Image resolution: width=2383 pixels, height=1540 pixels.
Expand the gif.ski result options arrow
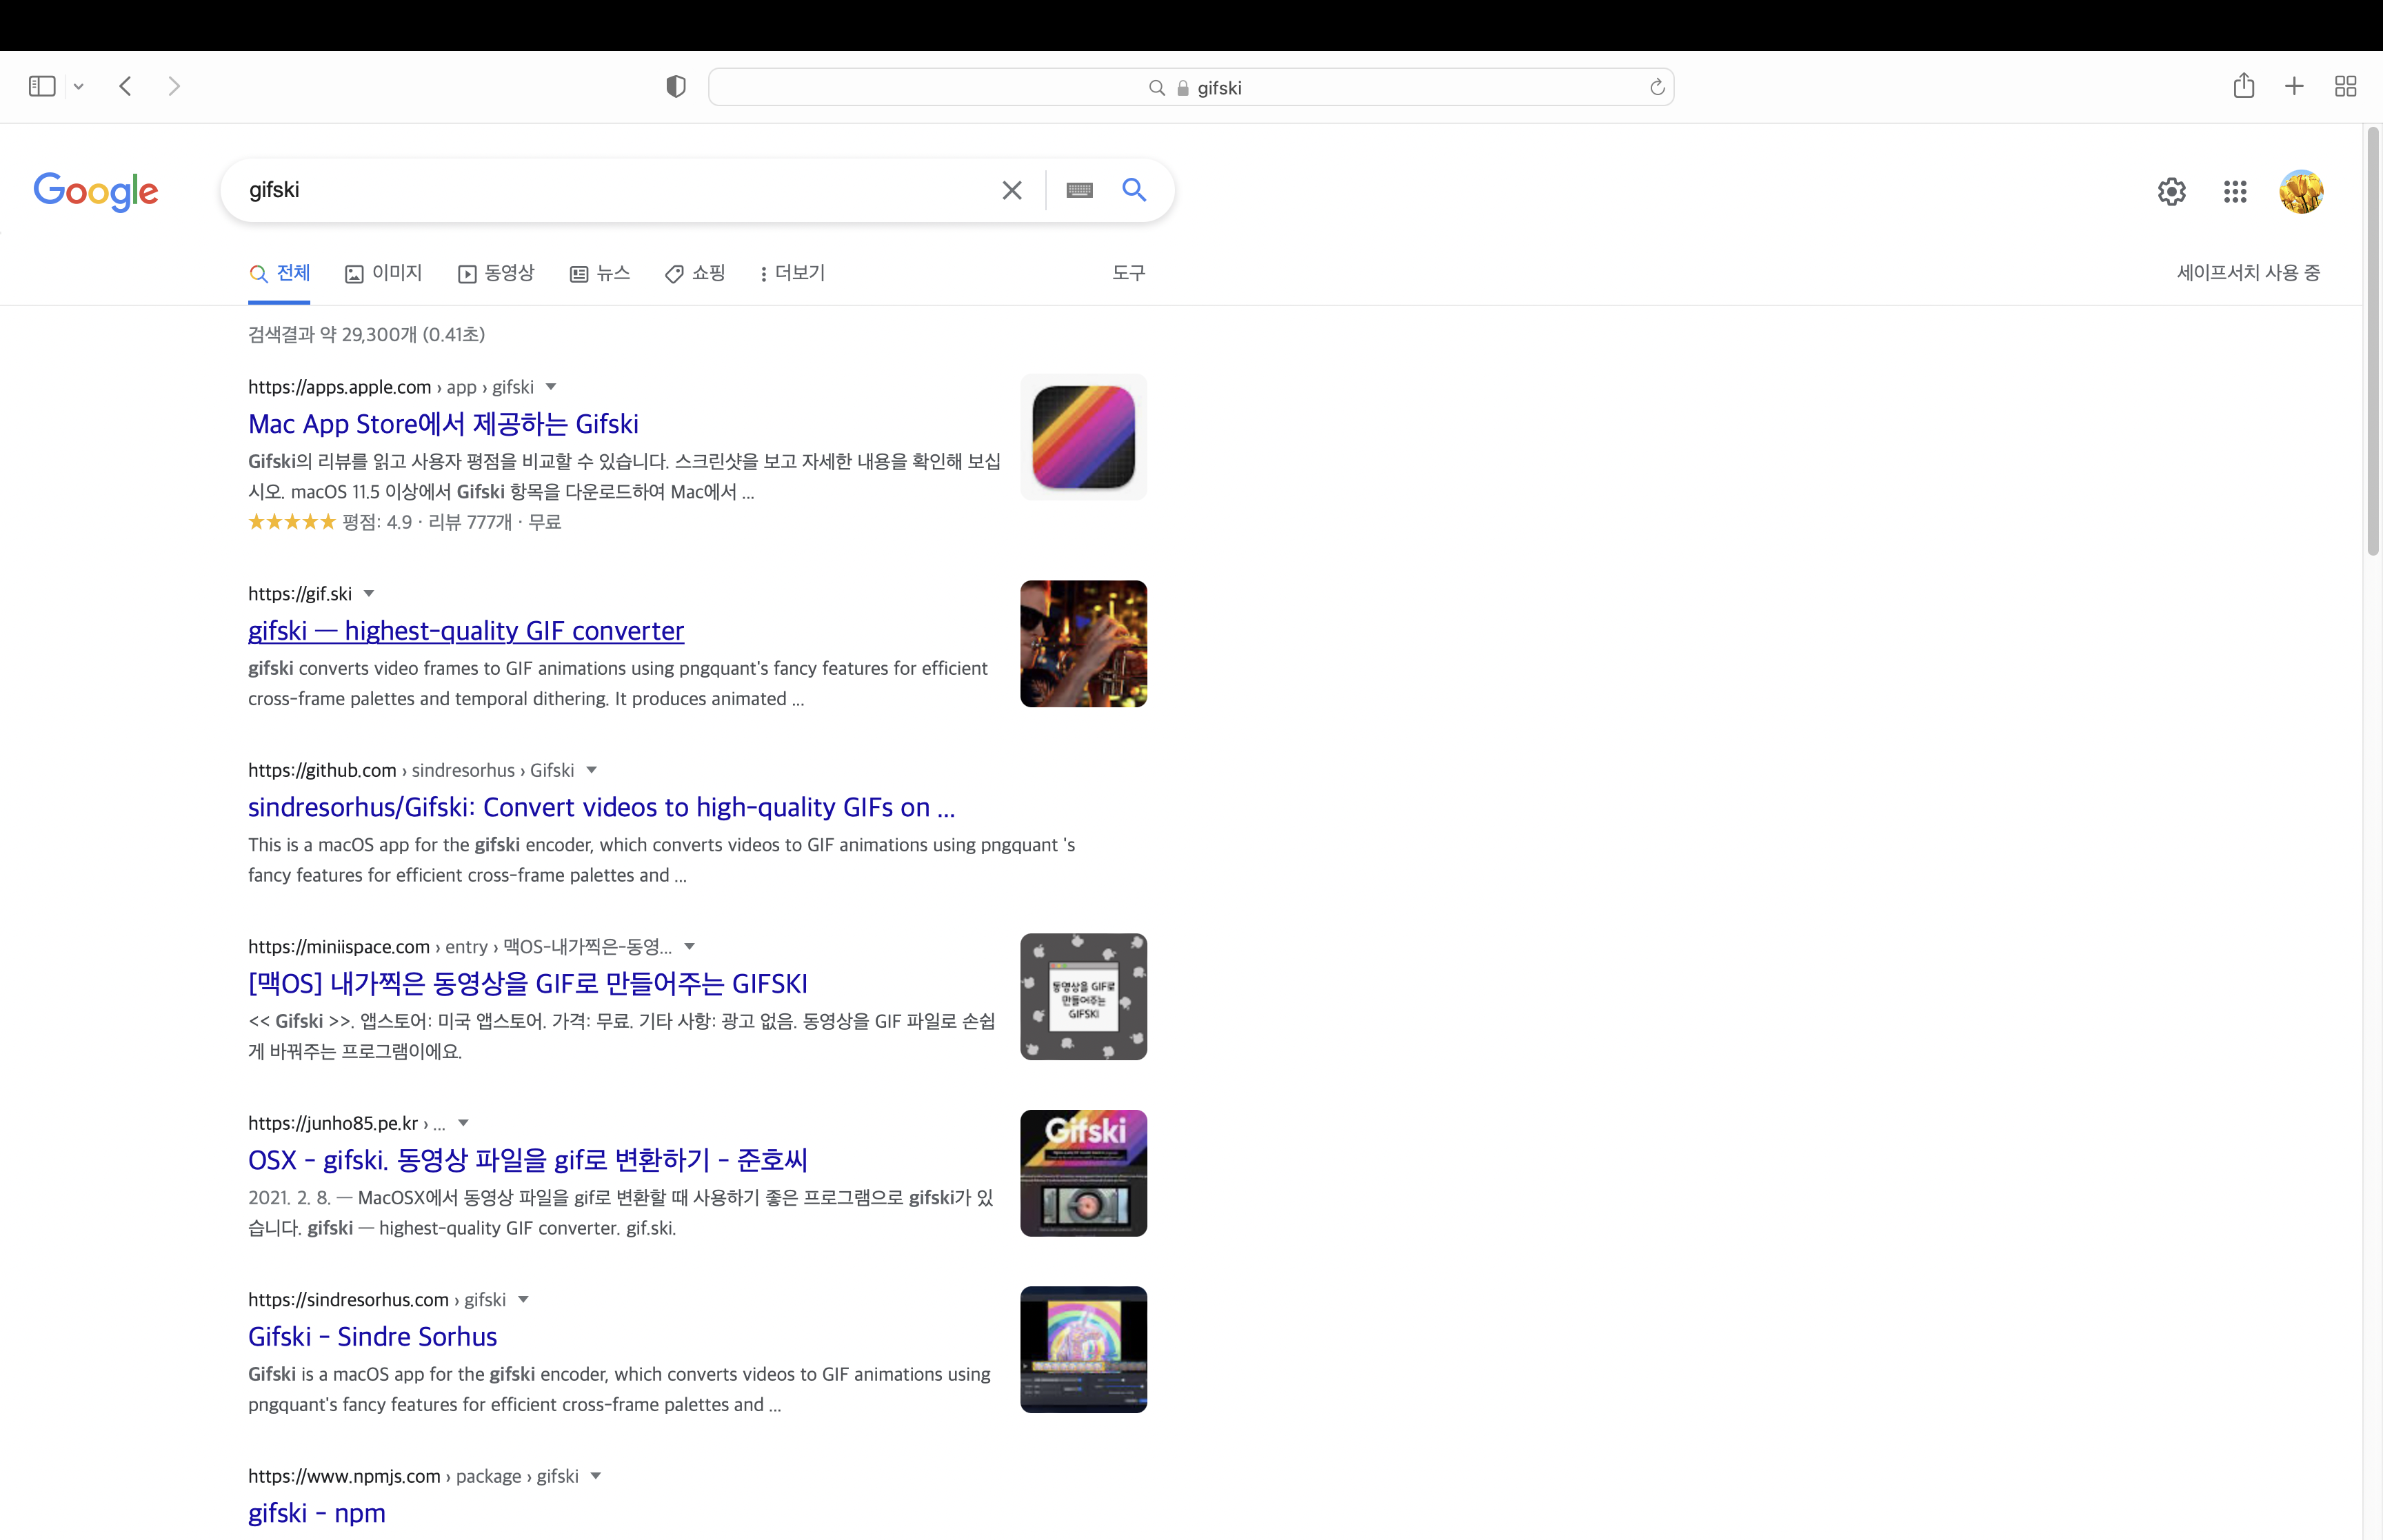(x=368, y=594)
